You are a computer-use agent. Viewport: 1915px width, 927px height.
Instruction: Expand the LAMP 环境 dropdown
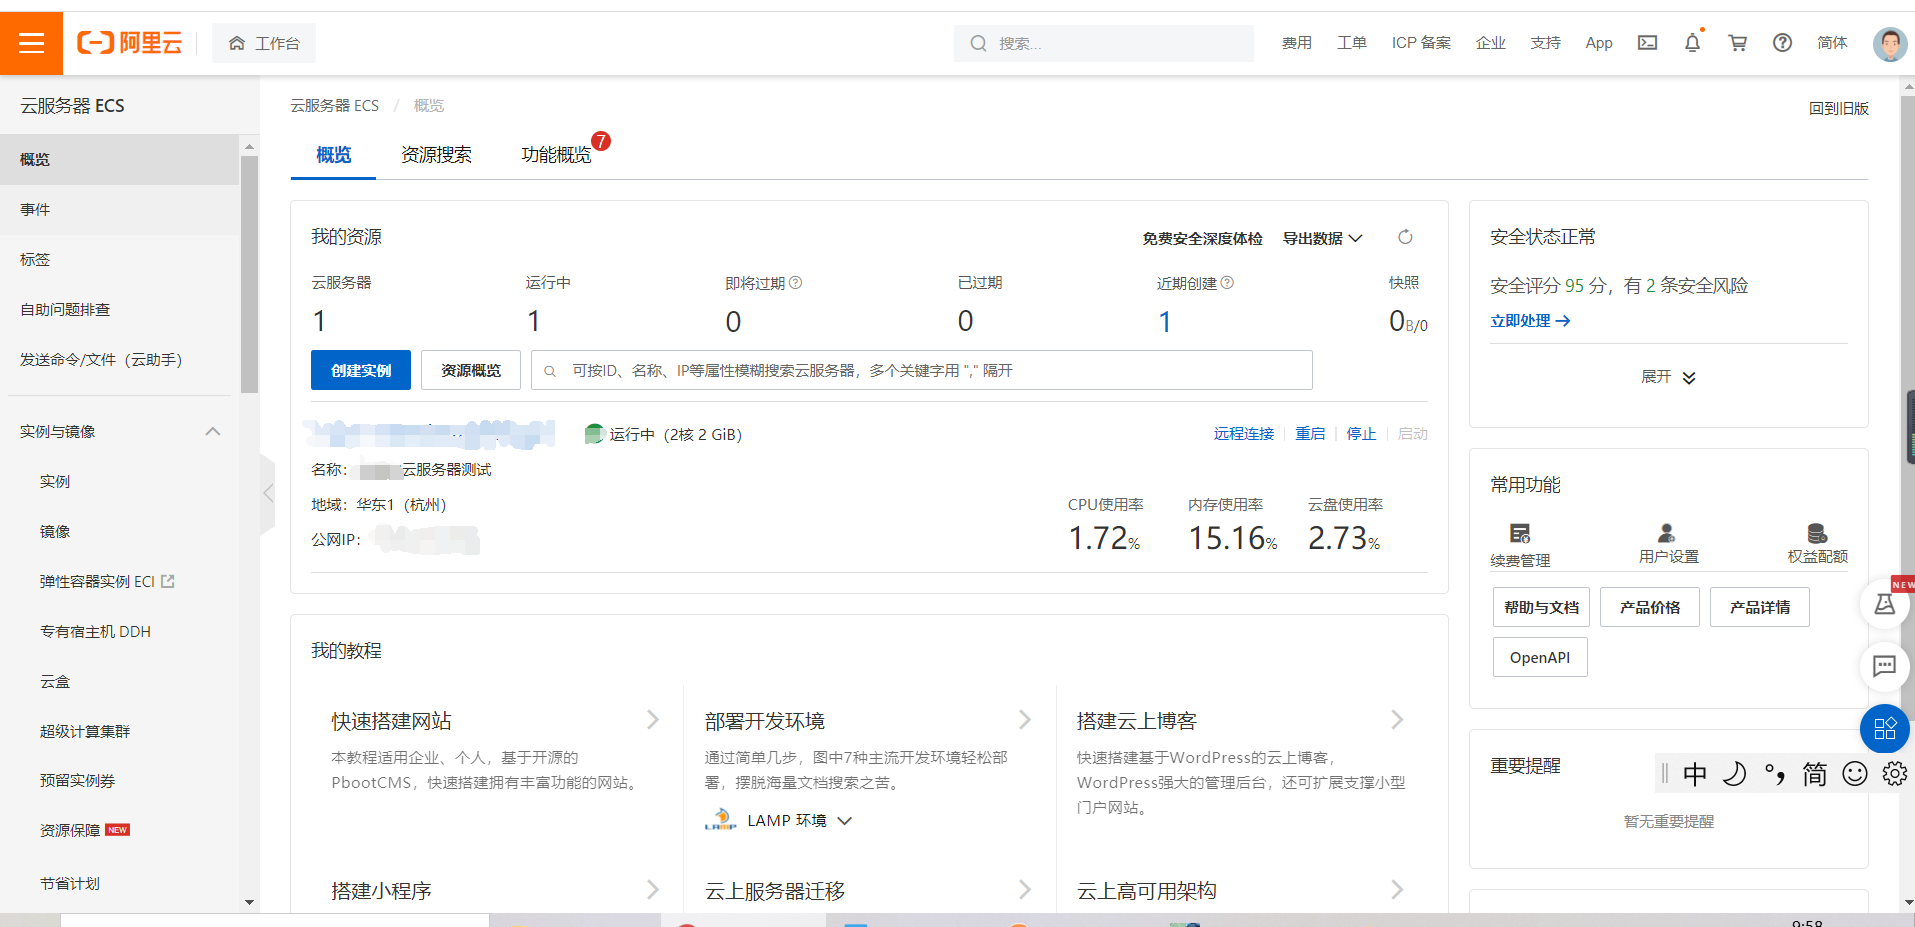(845, 821)
